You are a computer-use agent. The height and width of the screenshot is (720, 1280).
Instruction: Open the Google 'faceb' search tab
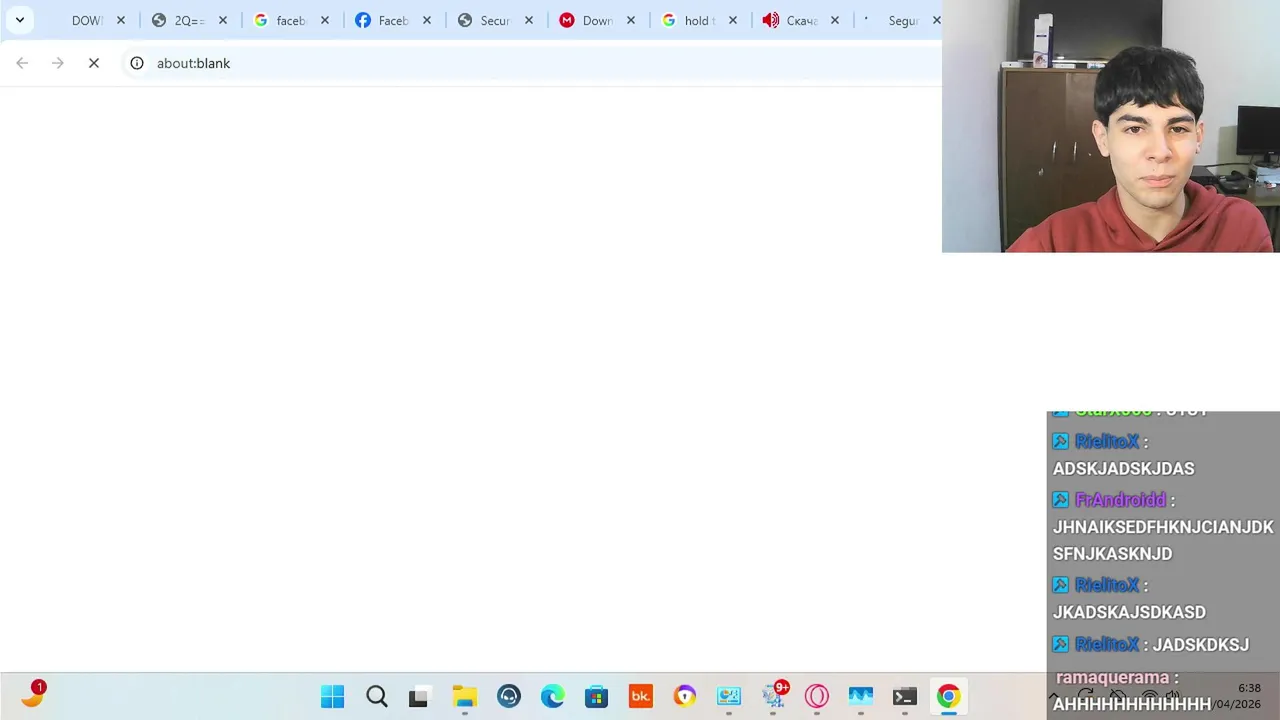291,20
